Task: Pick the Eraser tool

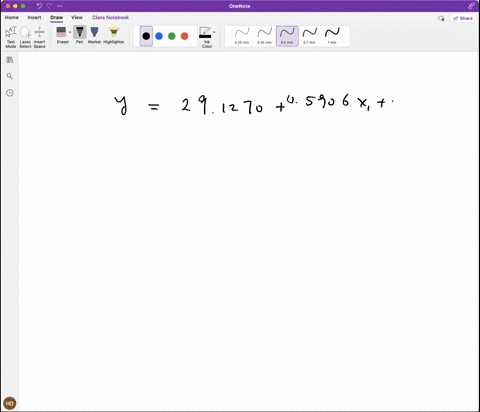Action: (62, 35)
